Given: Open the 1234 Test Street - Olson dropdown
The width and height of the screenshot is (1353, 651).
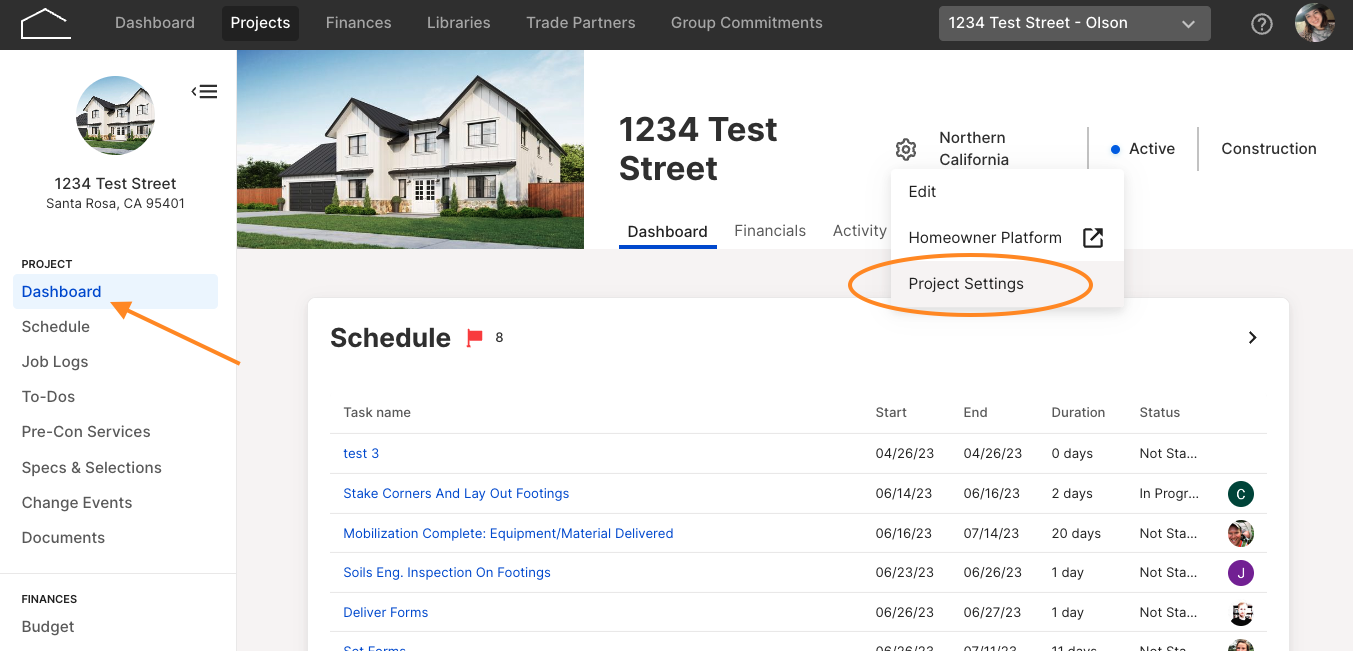Looking at the screenshot, I should (1074, 23).
